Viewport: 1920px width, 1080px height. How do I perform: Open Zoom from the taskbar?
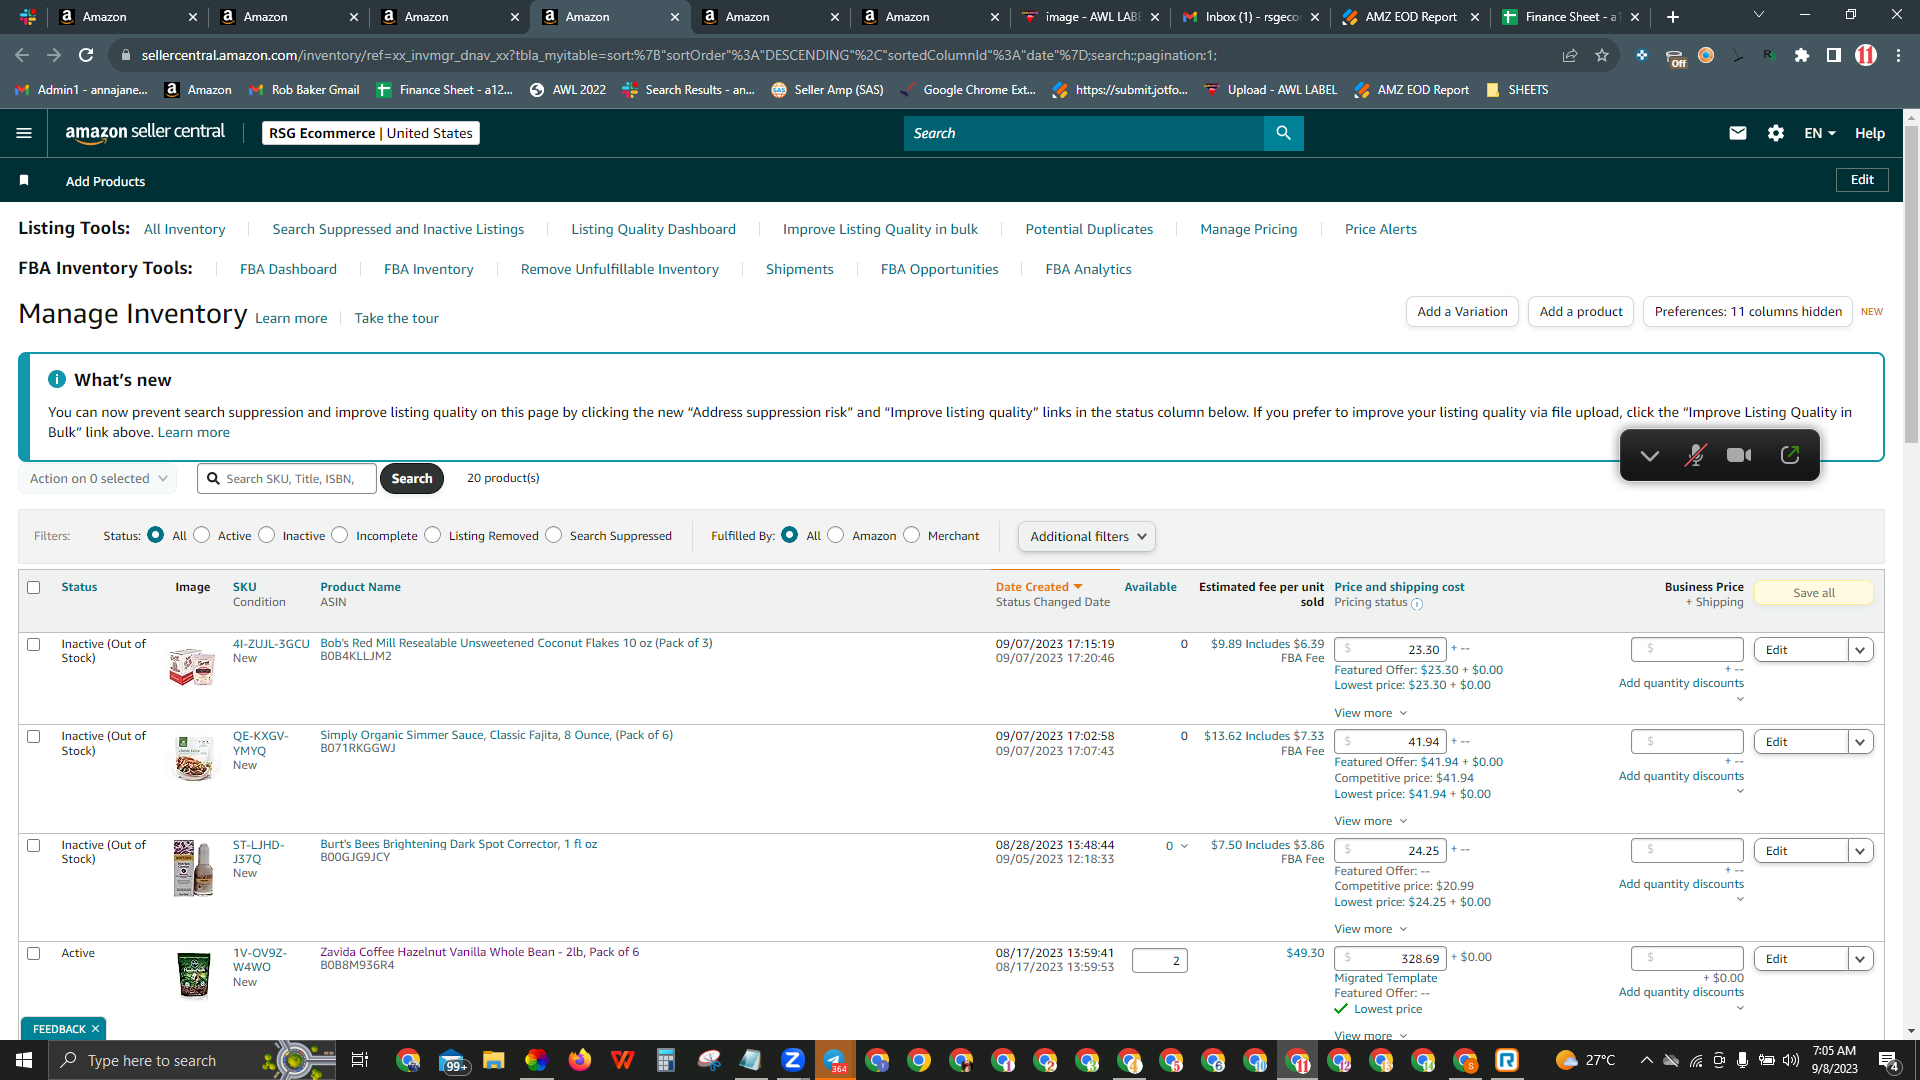coord(792,1060)
